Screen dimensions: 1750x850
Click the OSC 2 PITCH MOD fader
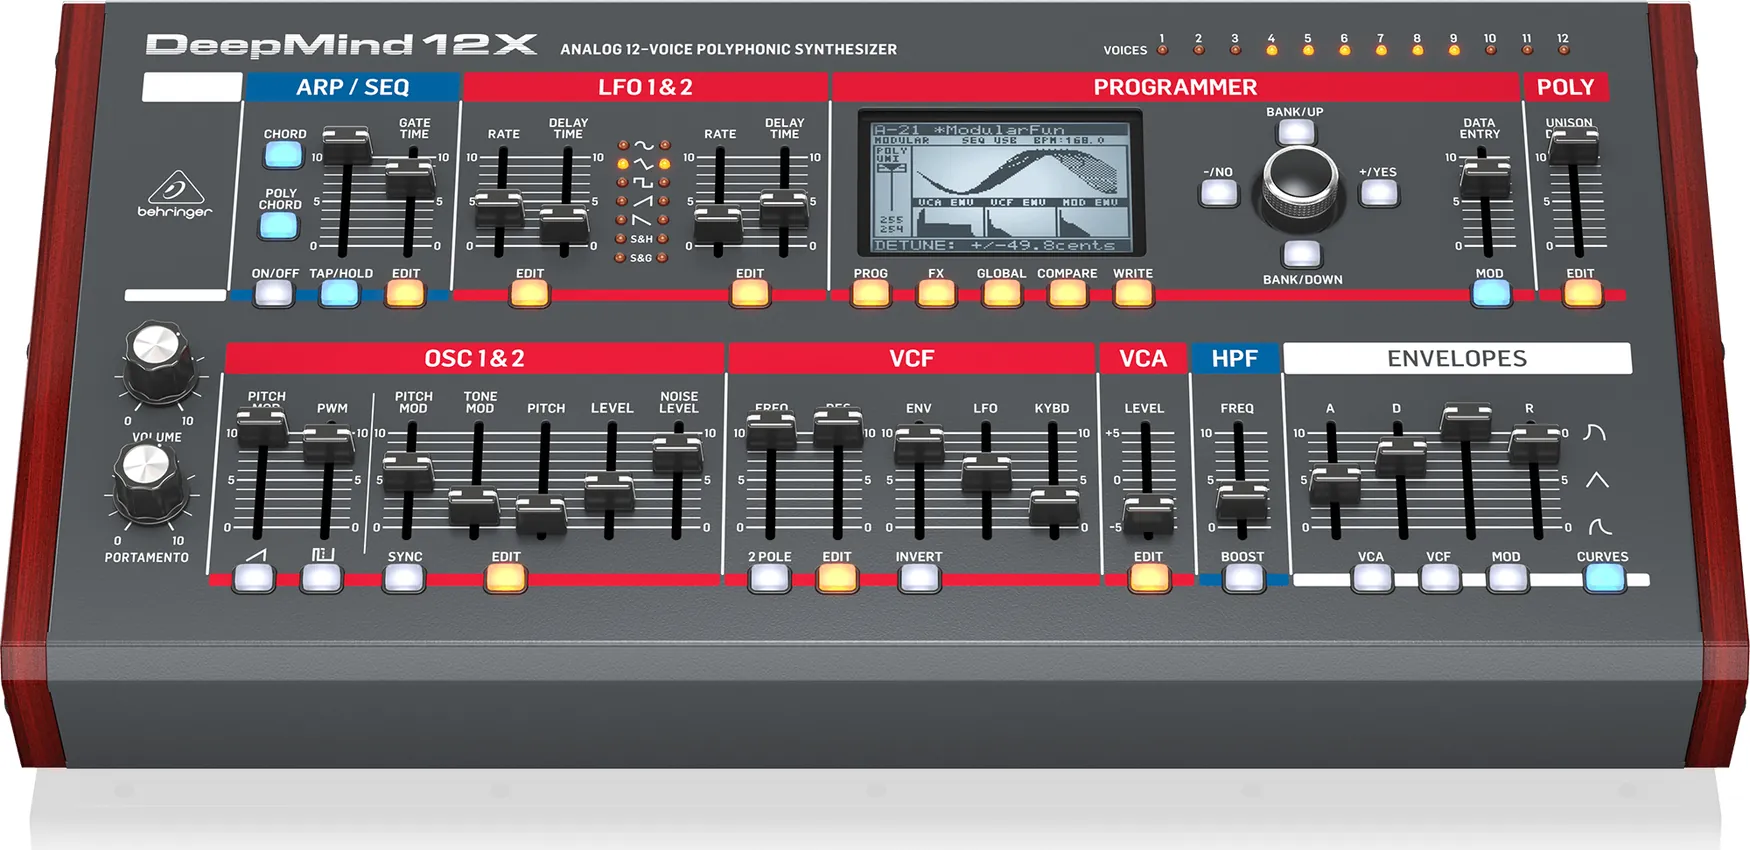[x=408, y=471]
